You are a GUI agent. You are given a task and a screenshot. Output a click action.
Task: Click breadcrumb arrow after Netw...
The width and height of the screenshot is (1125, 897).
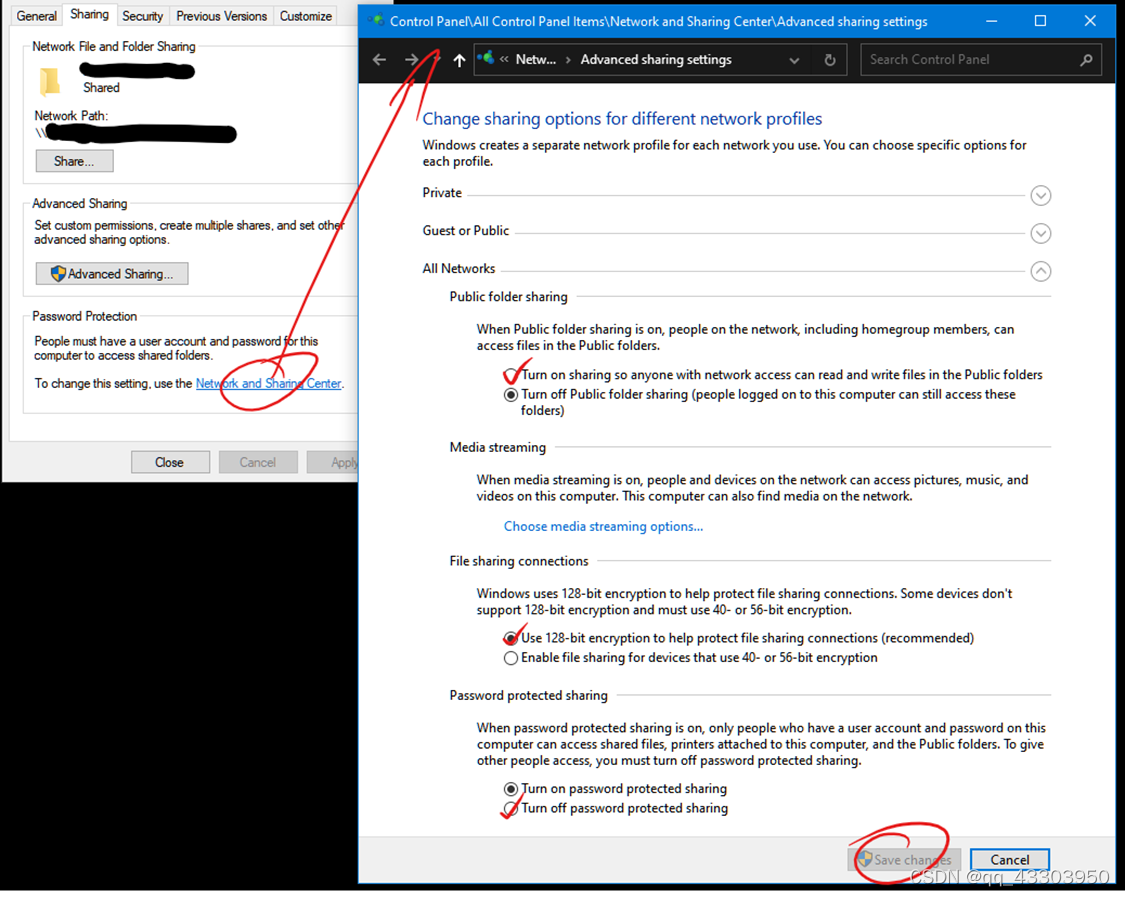tap(568, 60)
